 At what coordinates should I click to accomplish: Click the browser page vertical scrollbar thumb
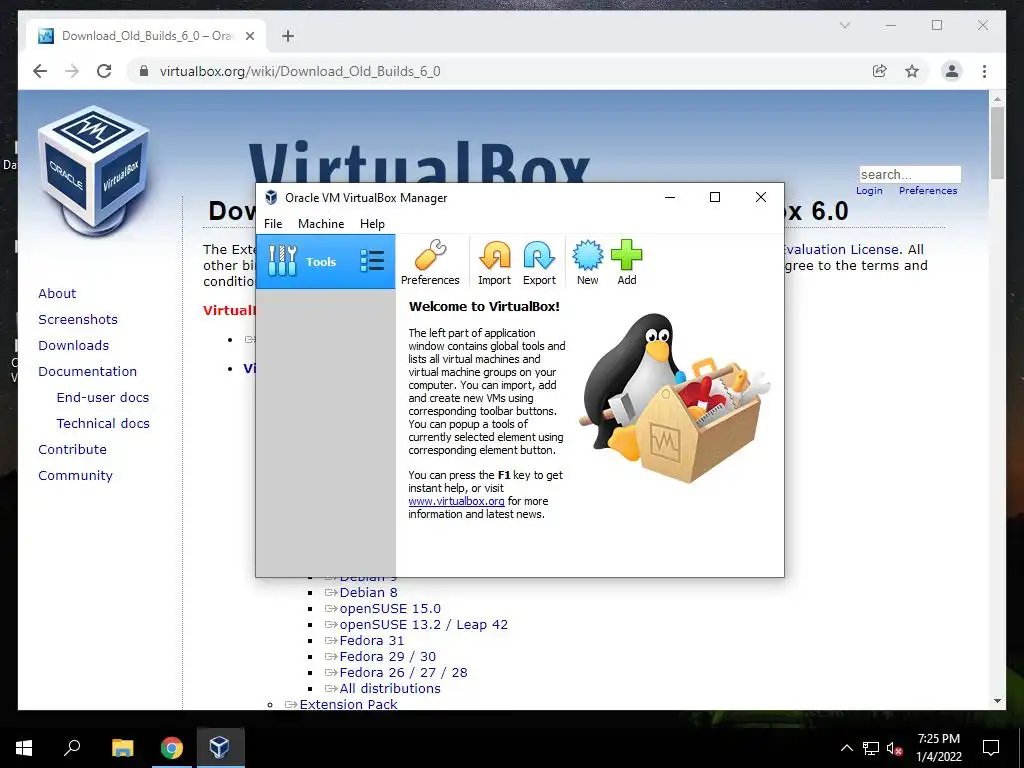997,143
